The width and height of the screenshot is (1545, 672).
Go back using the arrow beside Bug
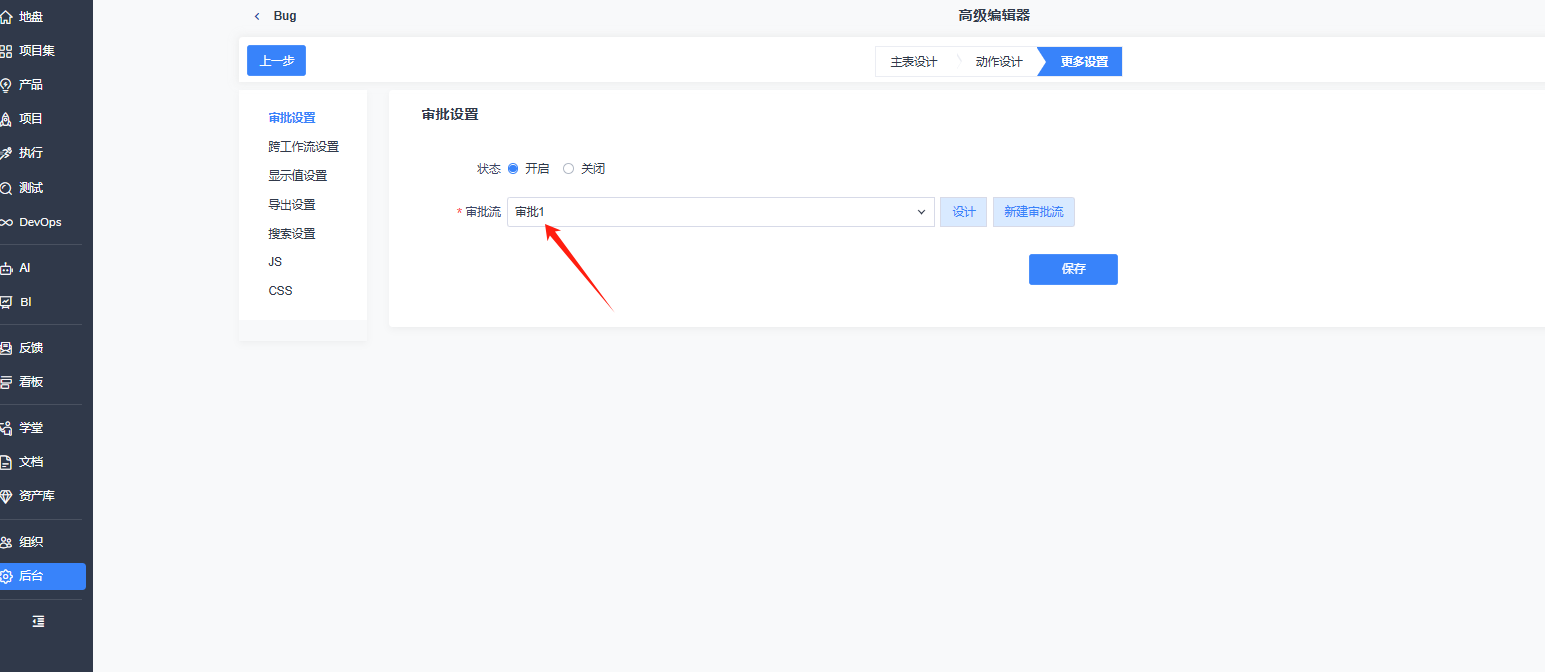(257, 16)
